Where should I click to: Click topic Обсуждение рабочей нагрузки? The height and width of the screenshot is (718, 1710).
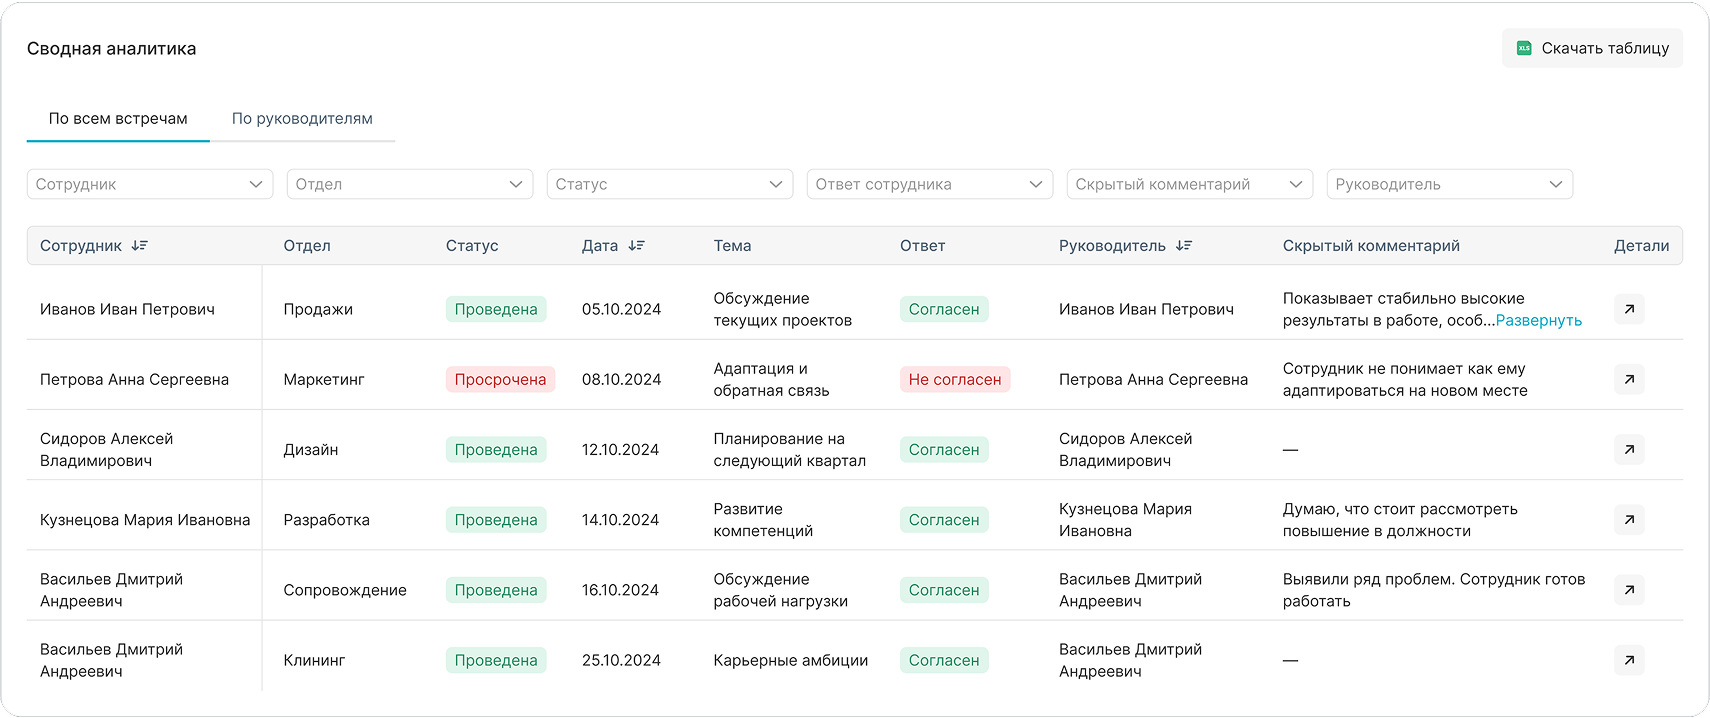pyautogui.click(x=780, y=590)
